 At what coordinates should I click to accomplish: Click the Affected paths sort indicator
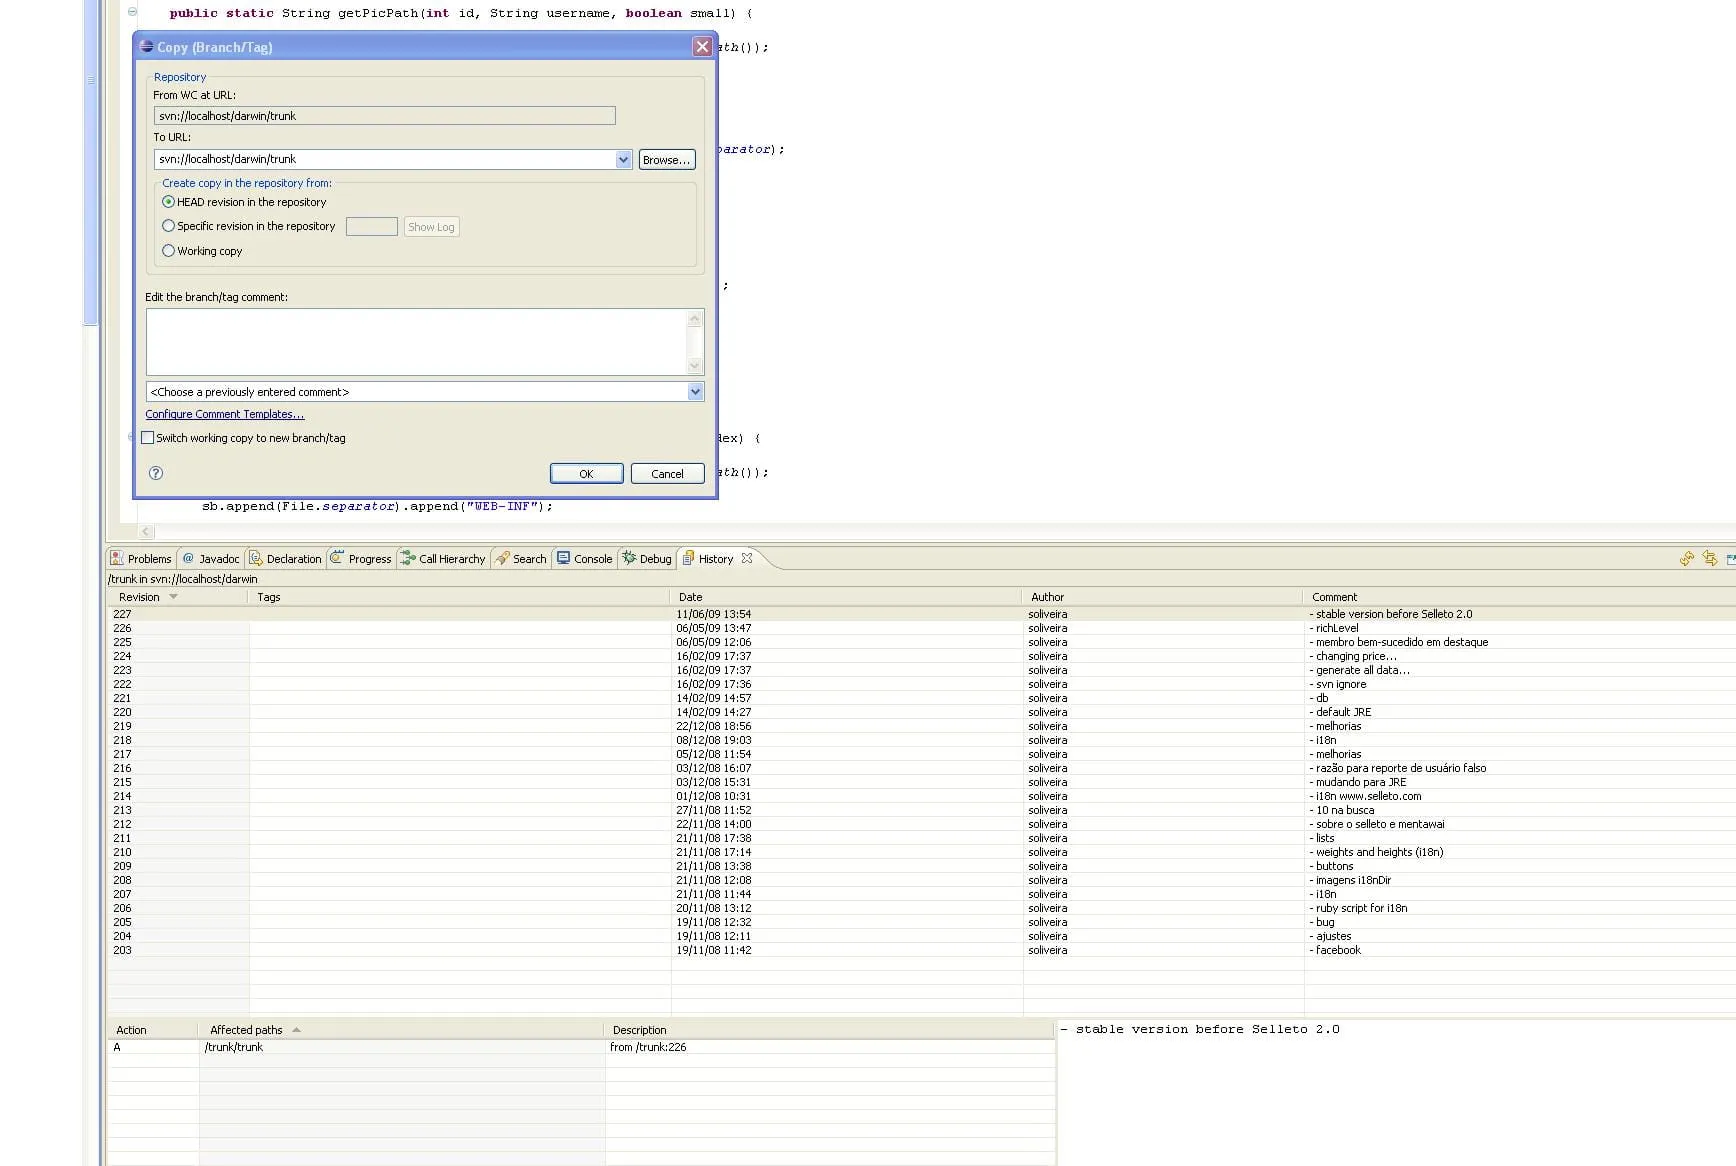click(297, 1030)
